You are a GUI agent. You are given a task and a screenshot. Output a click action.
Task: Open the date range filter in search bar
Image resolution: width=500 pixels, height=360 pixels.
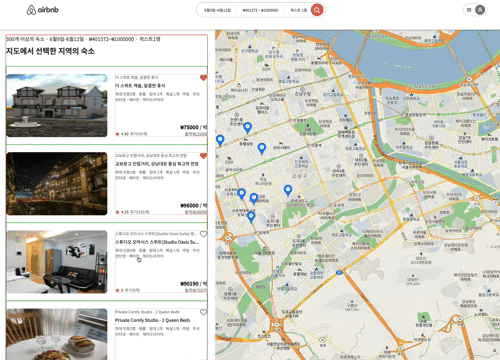(x=217, y=10)
